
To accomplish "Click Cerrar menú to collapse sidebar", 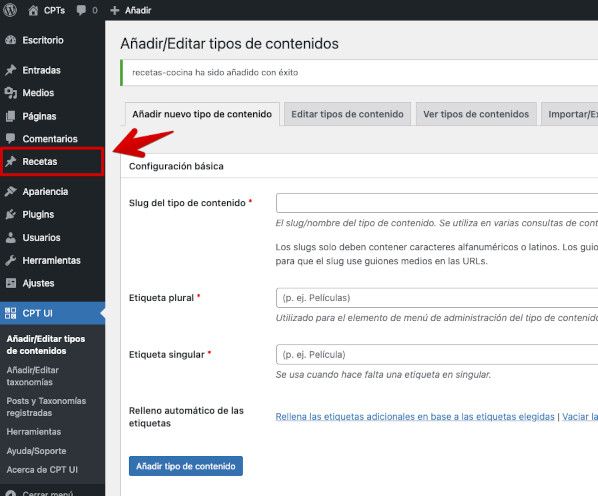I will [x=47, y=493].
